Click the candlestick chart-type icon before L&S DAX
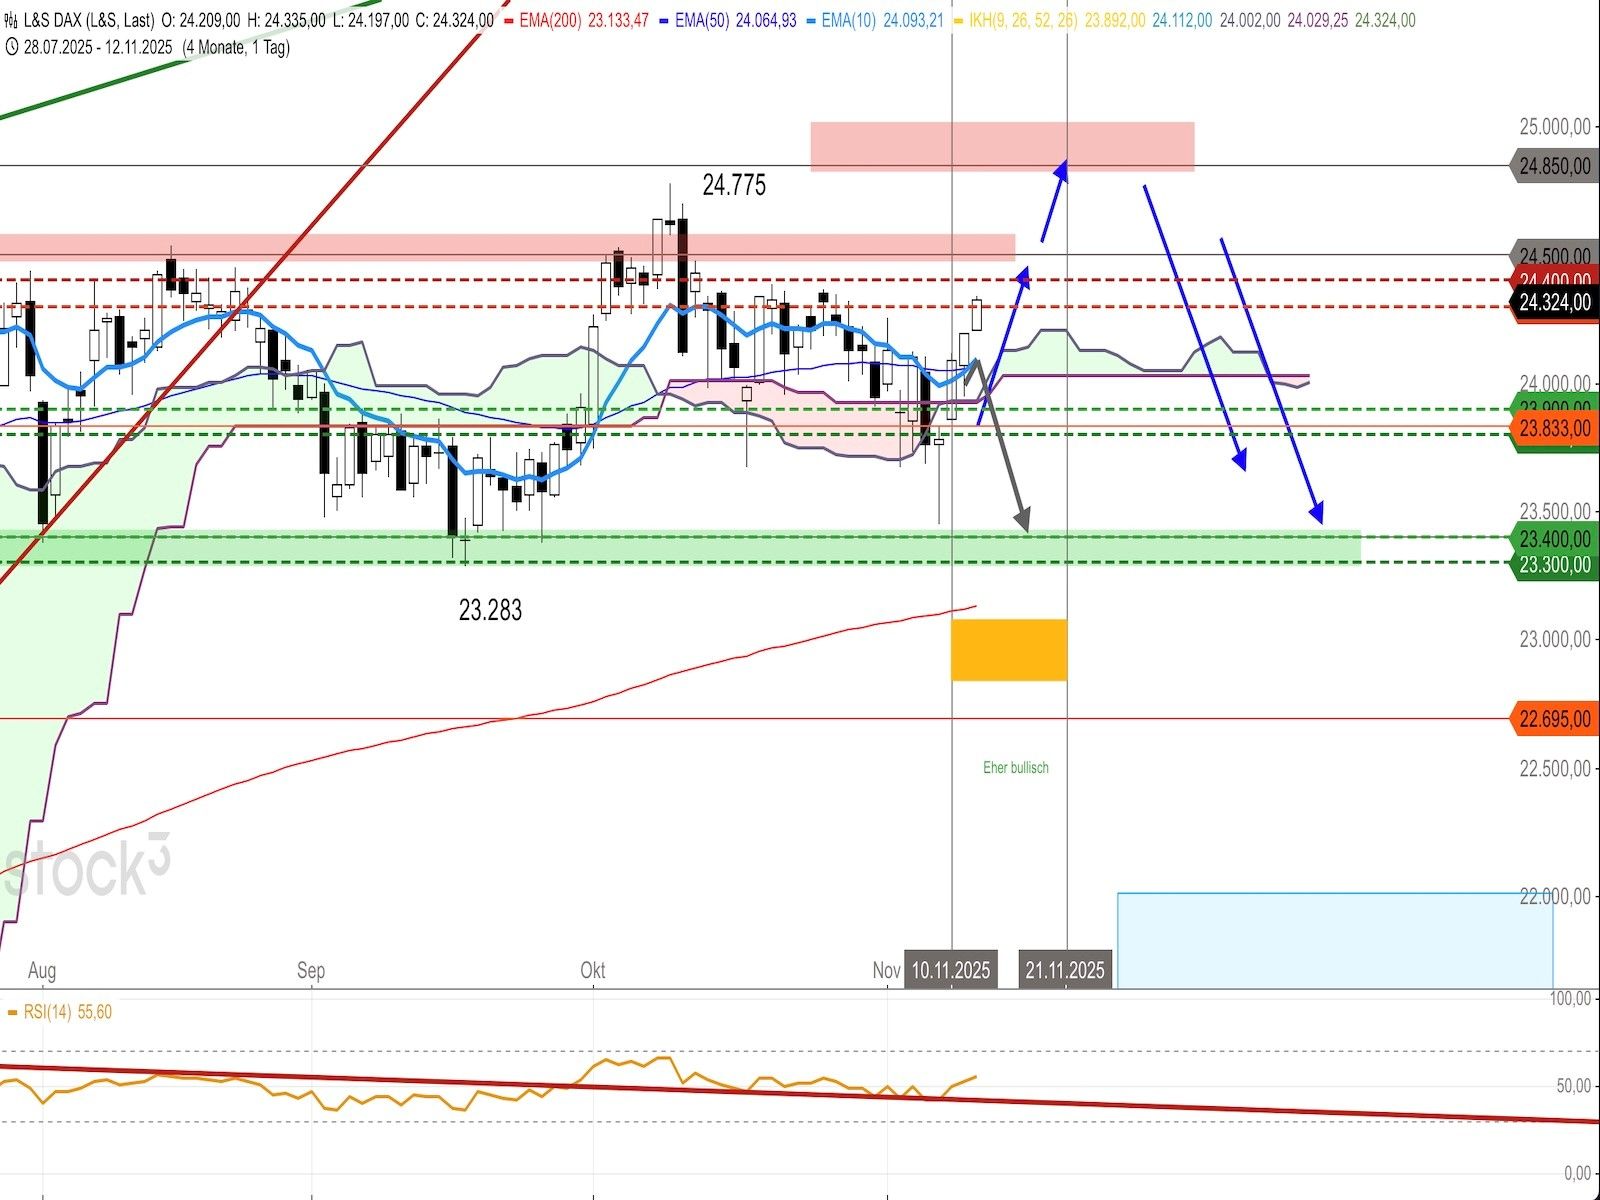This screenshot has width=1600, height=1200. pos(10,20)
